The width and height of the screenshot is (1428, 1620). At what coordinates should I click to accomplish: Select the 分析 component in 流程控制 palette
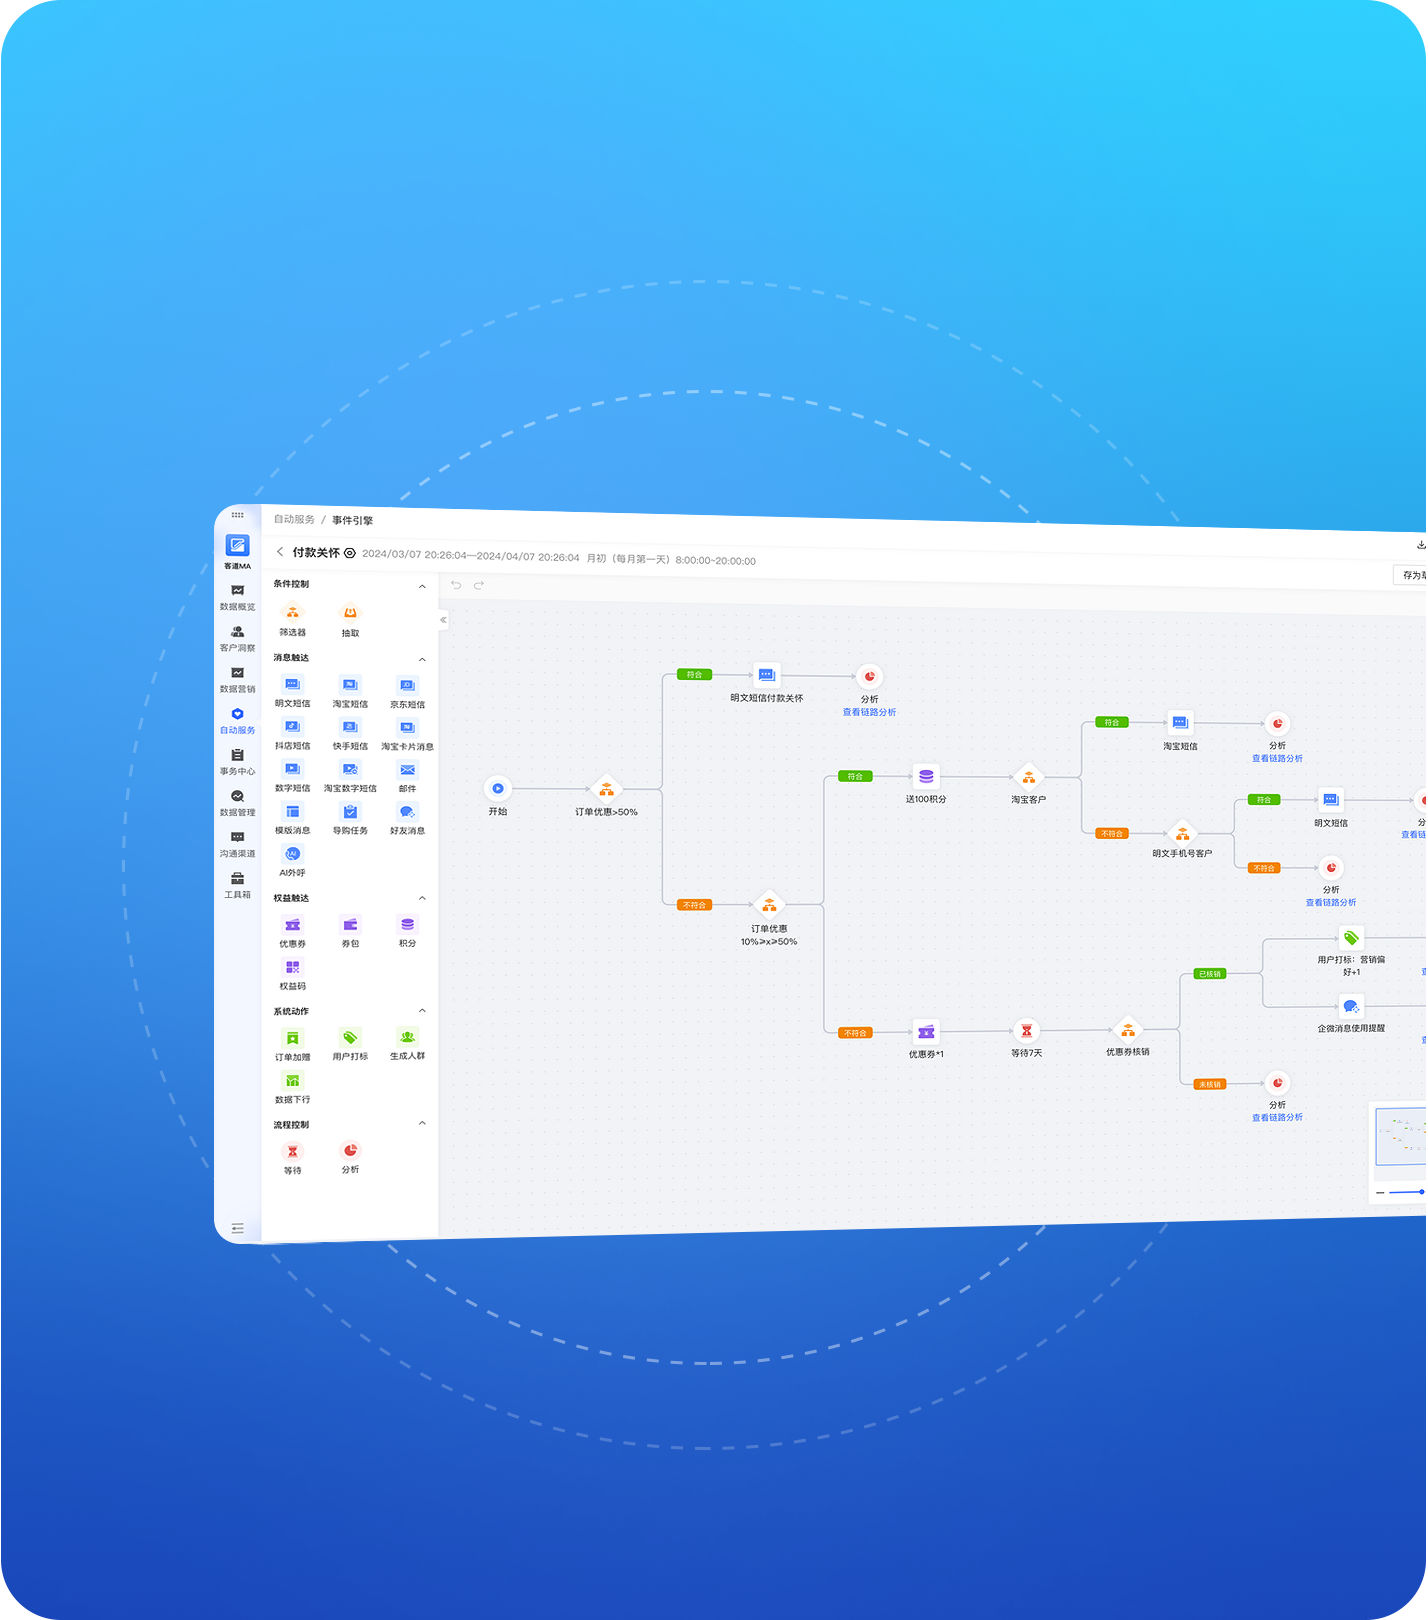point(350,1158)
